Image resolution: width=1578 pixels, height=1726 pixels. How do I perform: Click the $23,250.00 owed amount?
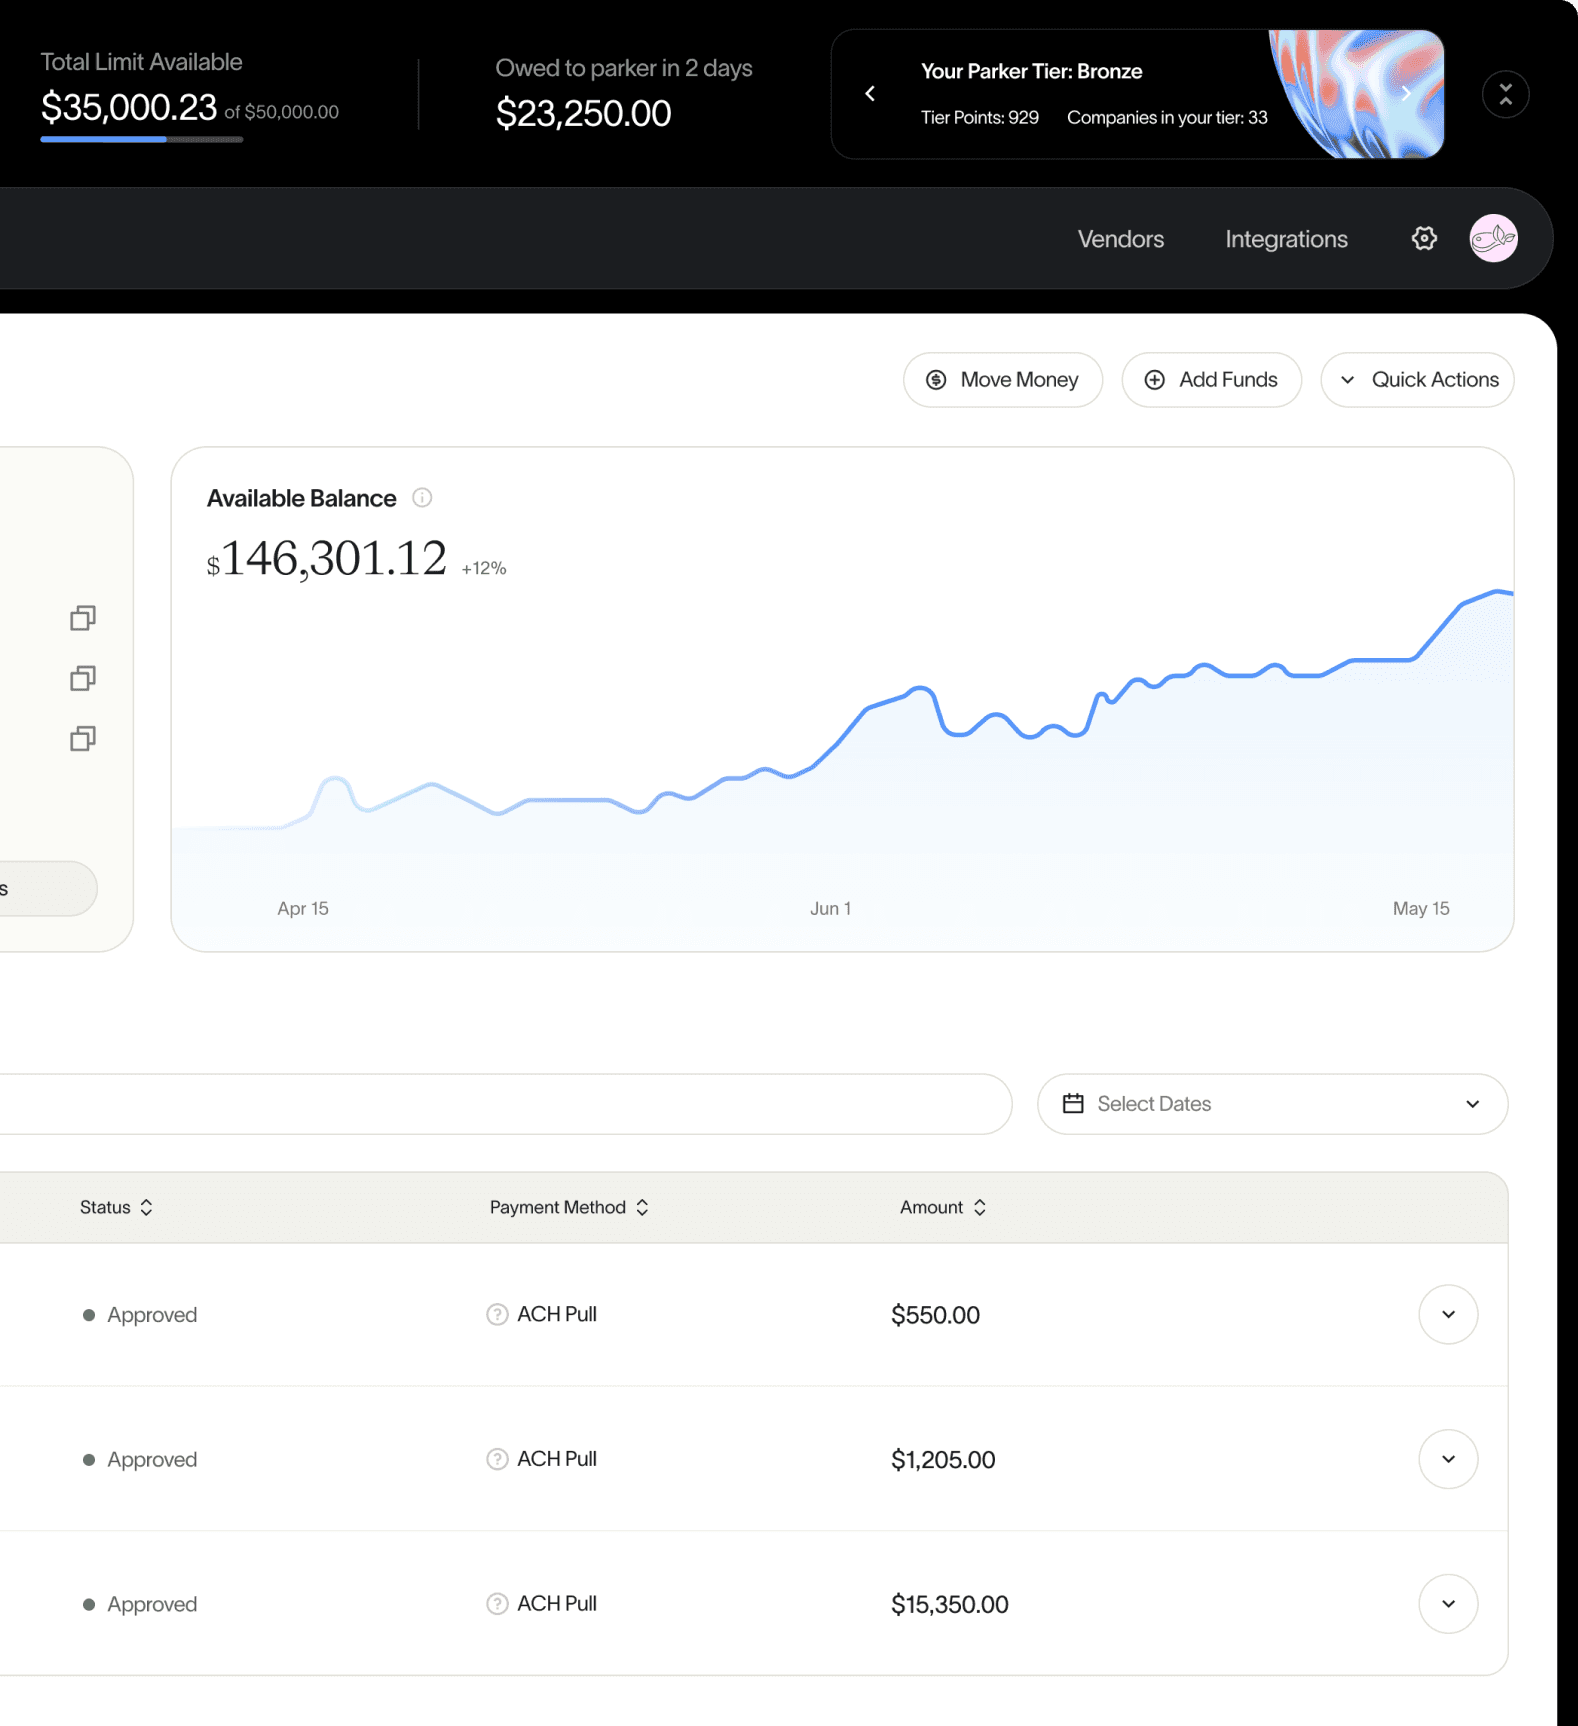click(x=583, y=113)
